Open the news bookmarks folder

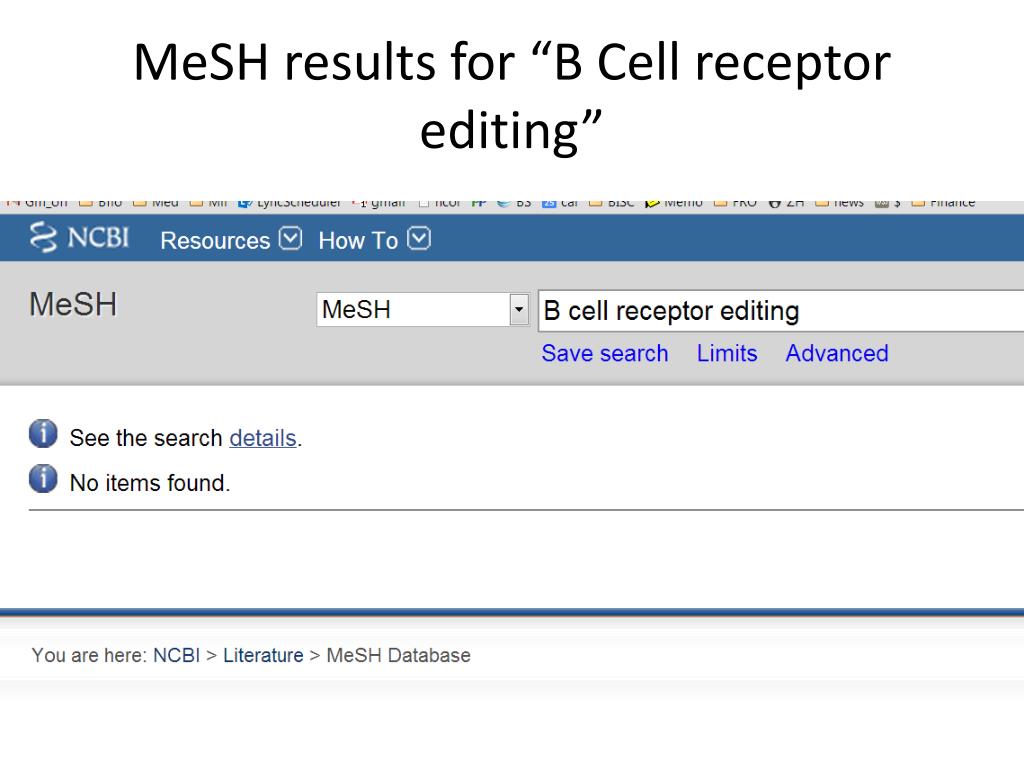840,204
